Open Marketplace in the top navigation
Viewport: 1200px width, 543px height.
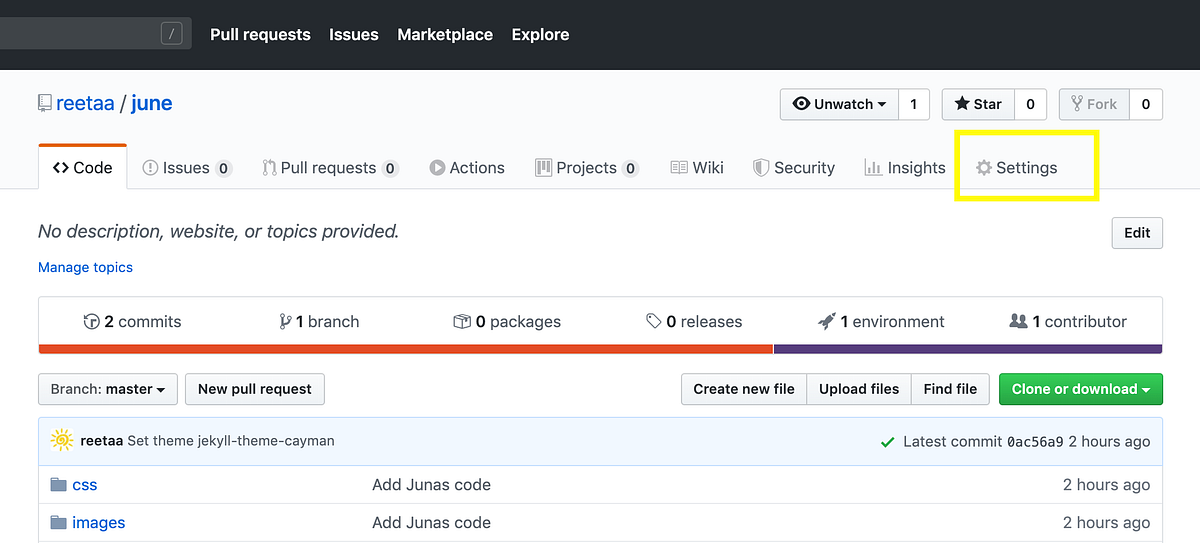(x=445, y=34)
